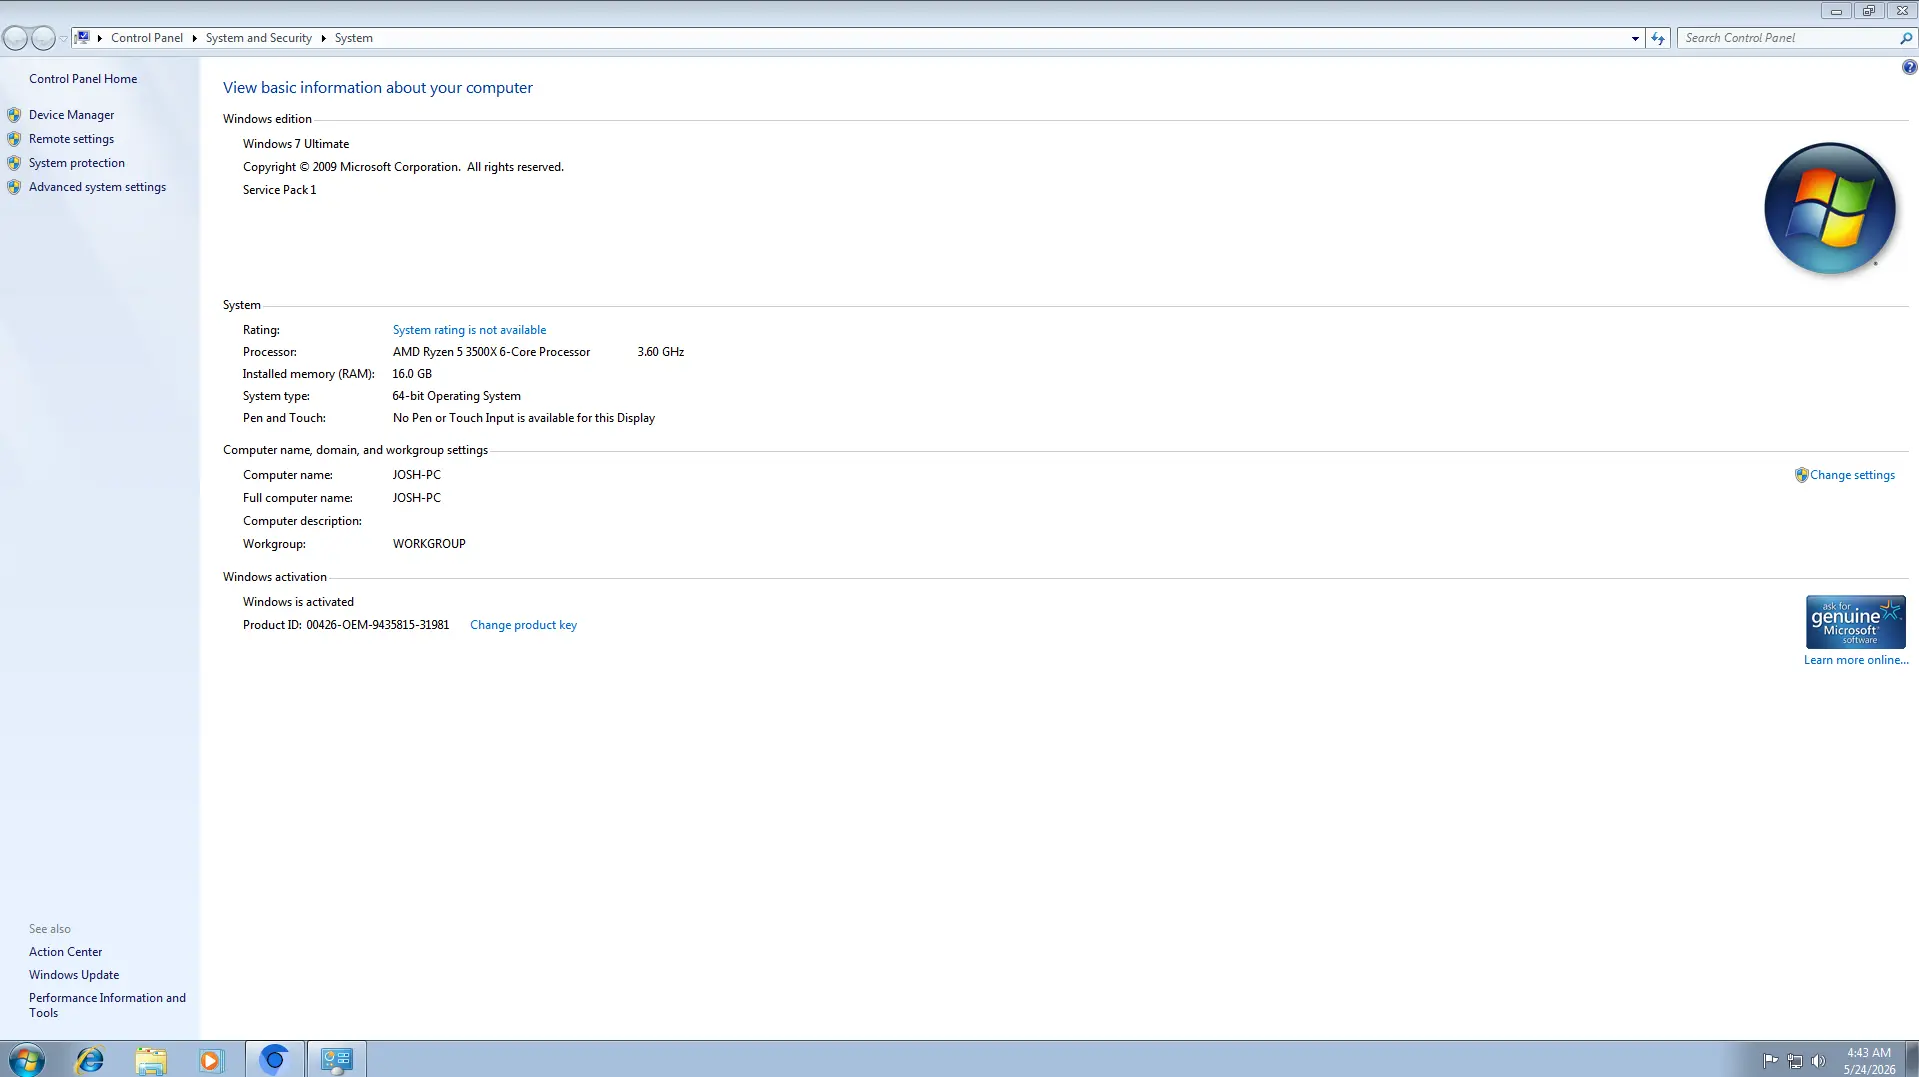This screenshot has height=1077, width=1919.
Task: Refresh the System page
Action: 1658,38
